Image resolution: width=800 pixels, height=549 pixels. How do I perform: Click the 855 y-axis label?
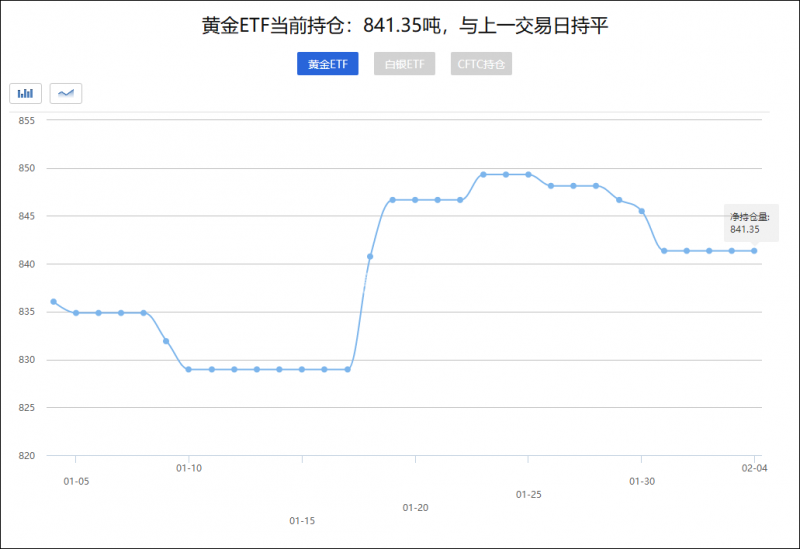(x=27, y=121)
